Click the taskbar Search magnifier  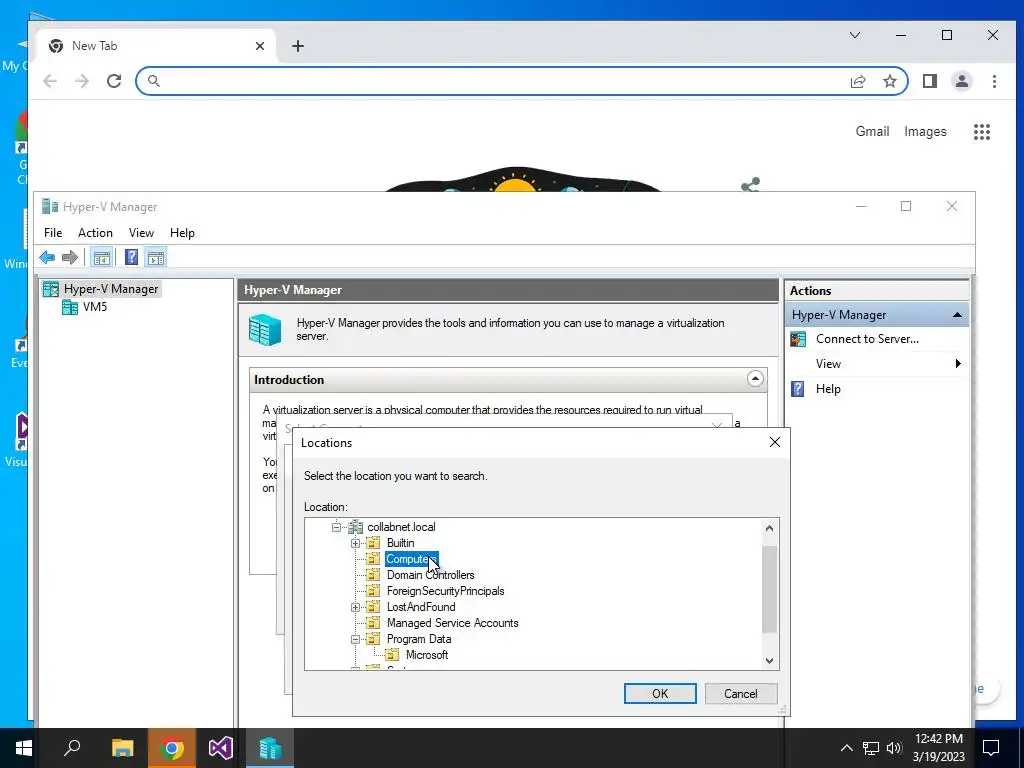click(x=72, y=748)
